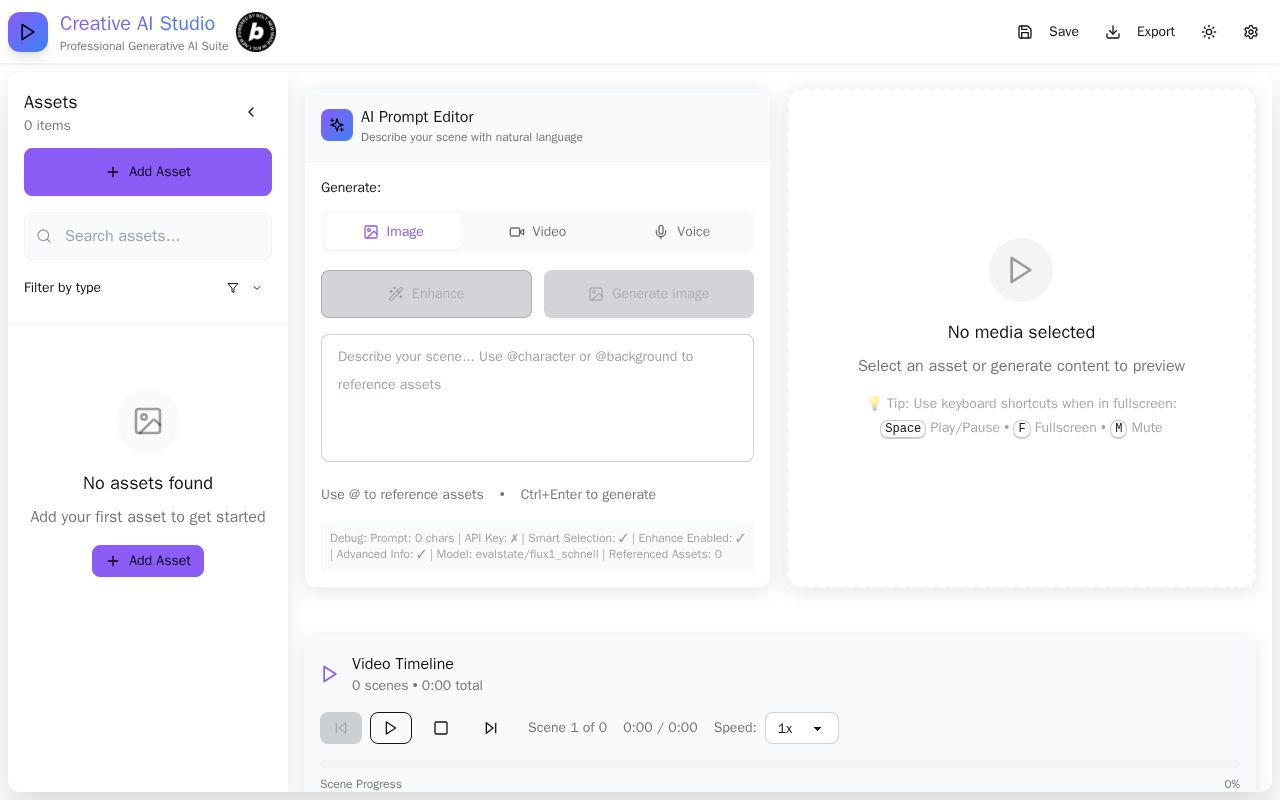Focus the Search assets field
The width and height of the screenshot is (1280, 800).
pos(148,236)
